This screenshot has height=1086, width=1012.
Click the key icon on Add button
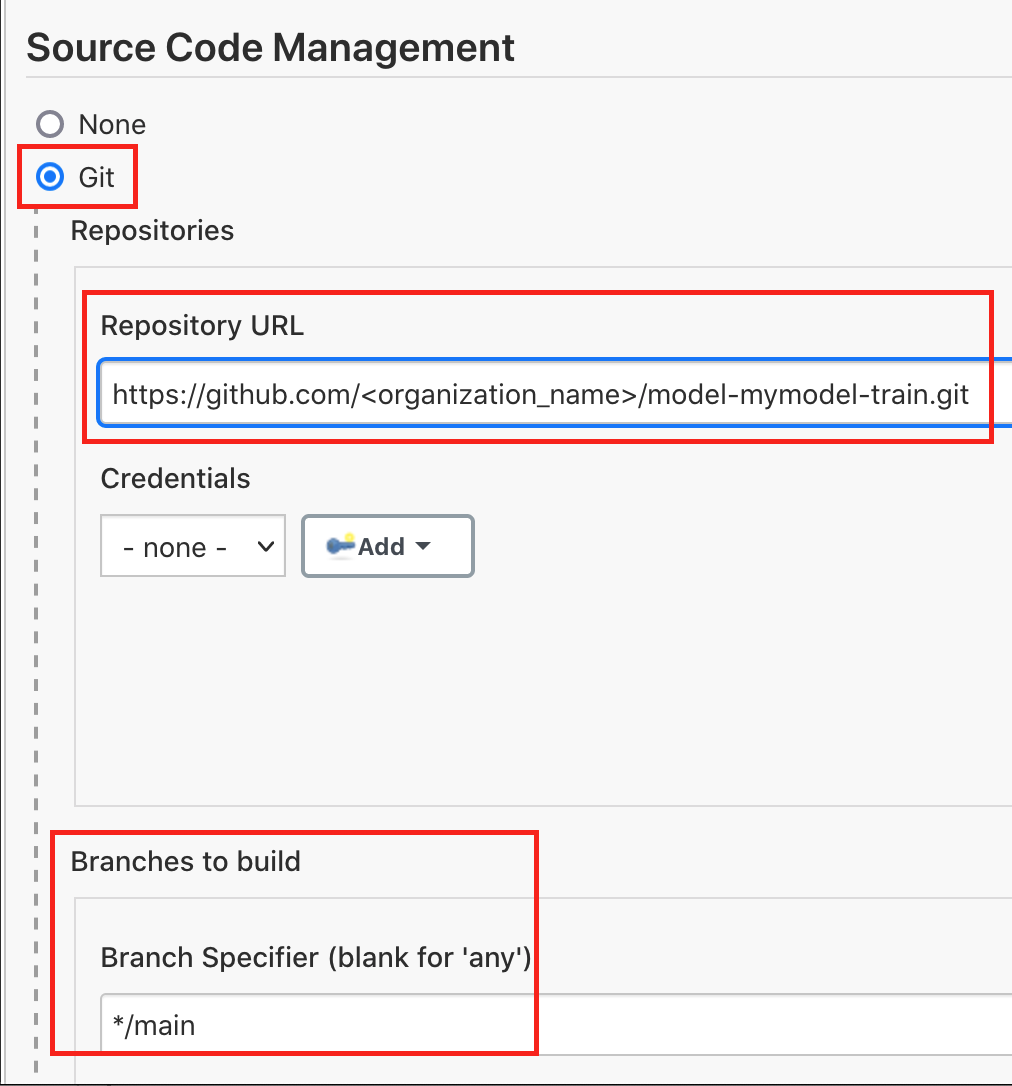coord(340,546)
